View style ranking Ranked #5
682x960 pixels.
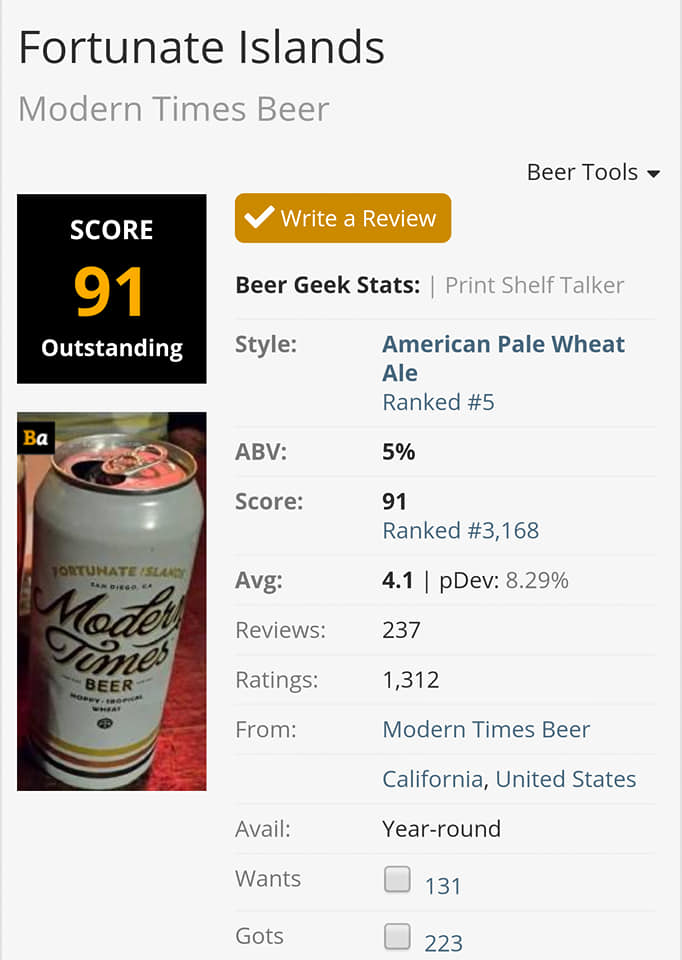(438, 402)
